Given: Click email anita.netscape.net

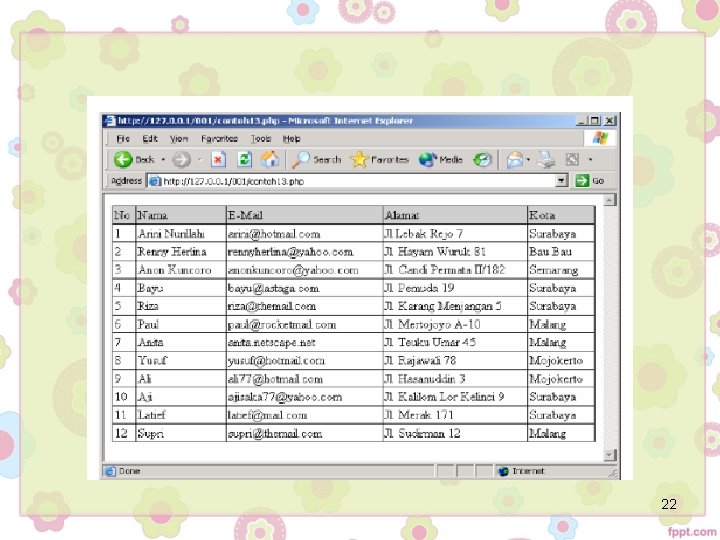Looking at the screenshot, I should tap(271, 343).
